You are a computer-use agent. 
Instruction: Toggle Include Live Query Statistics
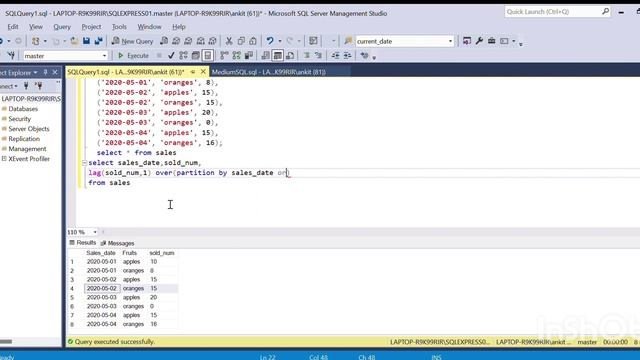pos(236,56)
